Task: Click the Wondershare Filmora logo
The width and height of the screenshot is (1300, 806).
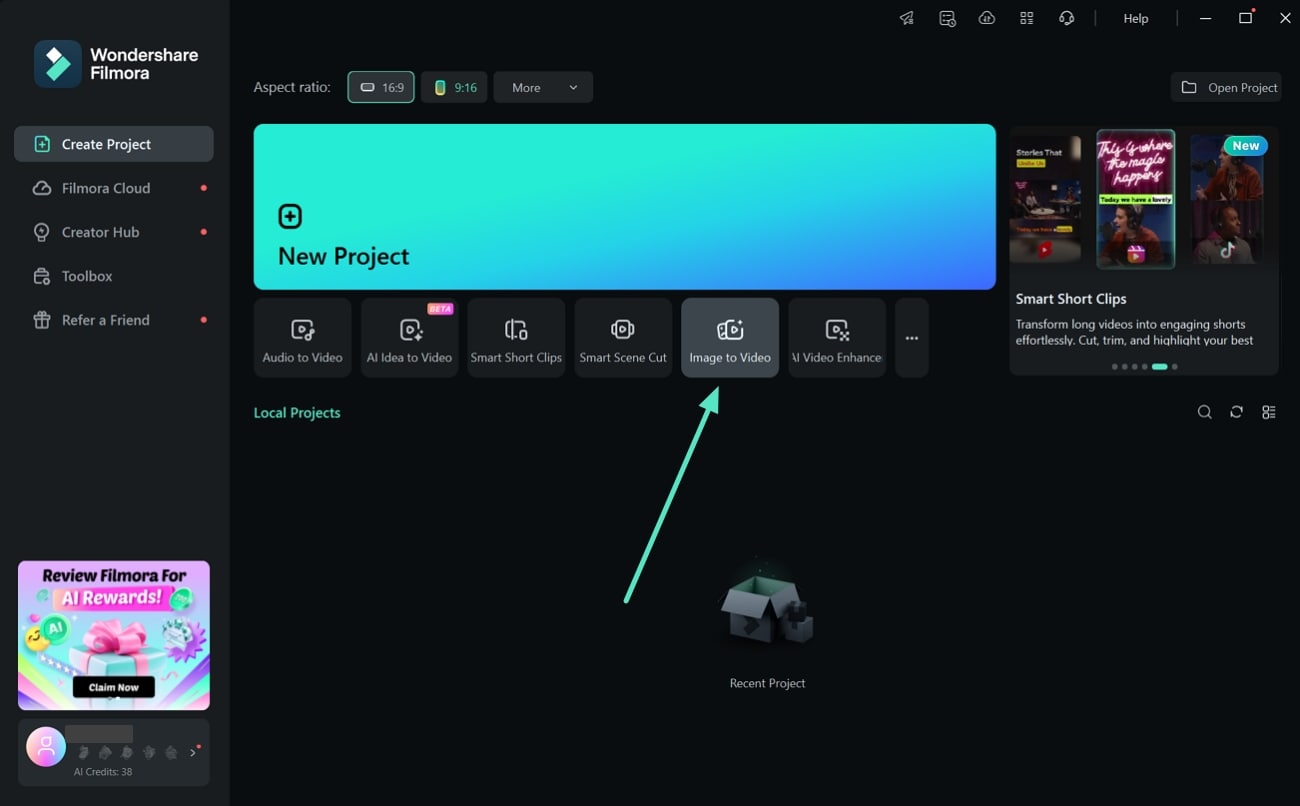Action: 116,64
